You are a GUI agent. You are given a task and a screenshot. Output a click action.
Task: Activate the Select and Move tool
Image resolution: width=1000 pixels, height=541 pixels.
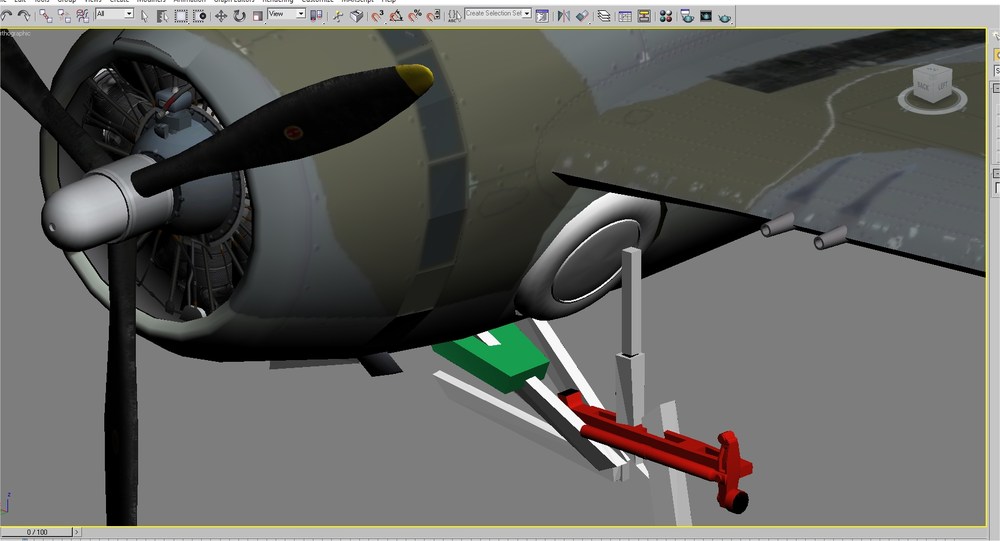(221, 16)
